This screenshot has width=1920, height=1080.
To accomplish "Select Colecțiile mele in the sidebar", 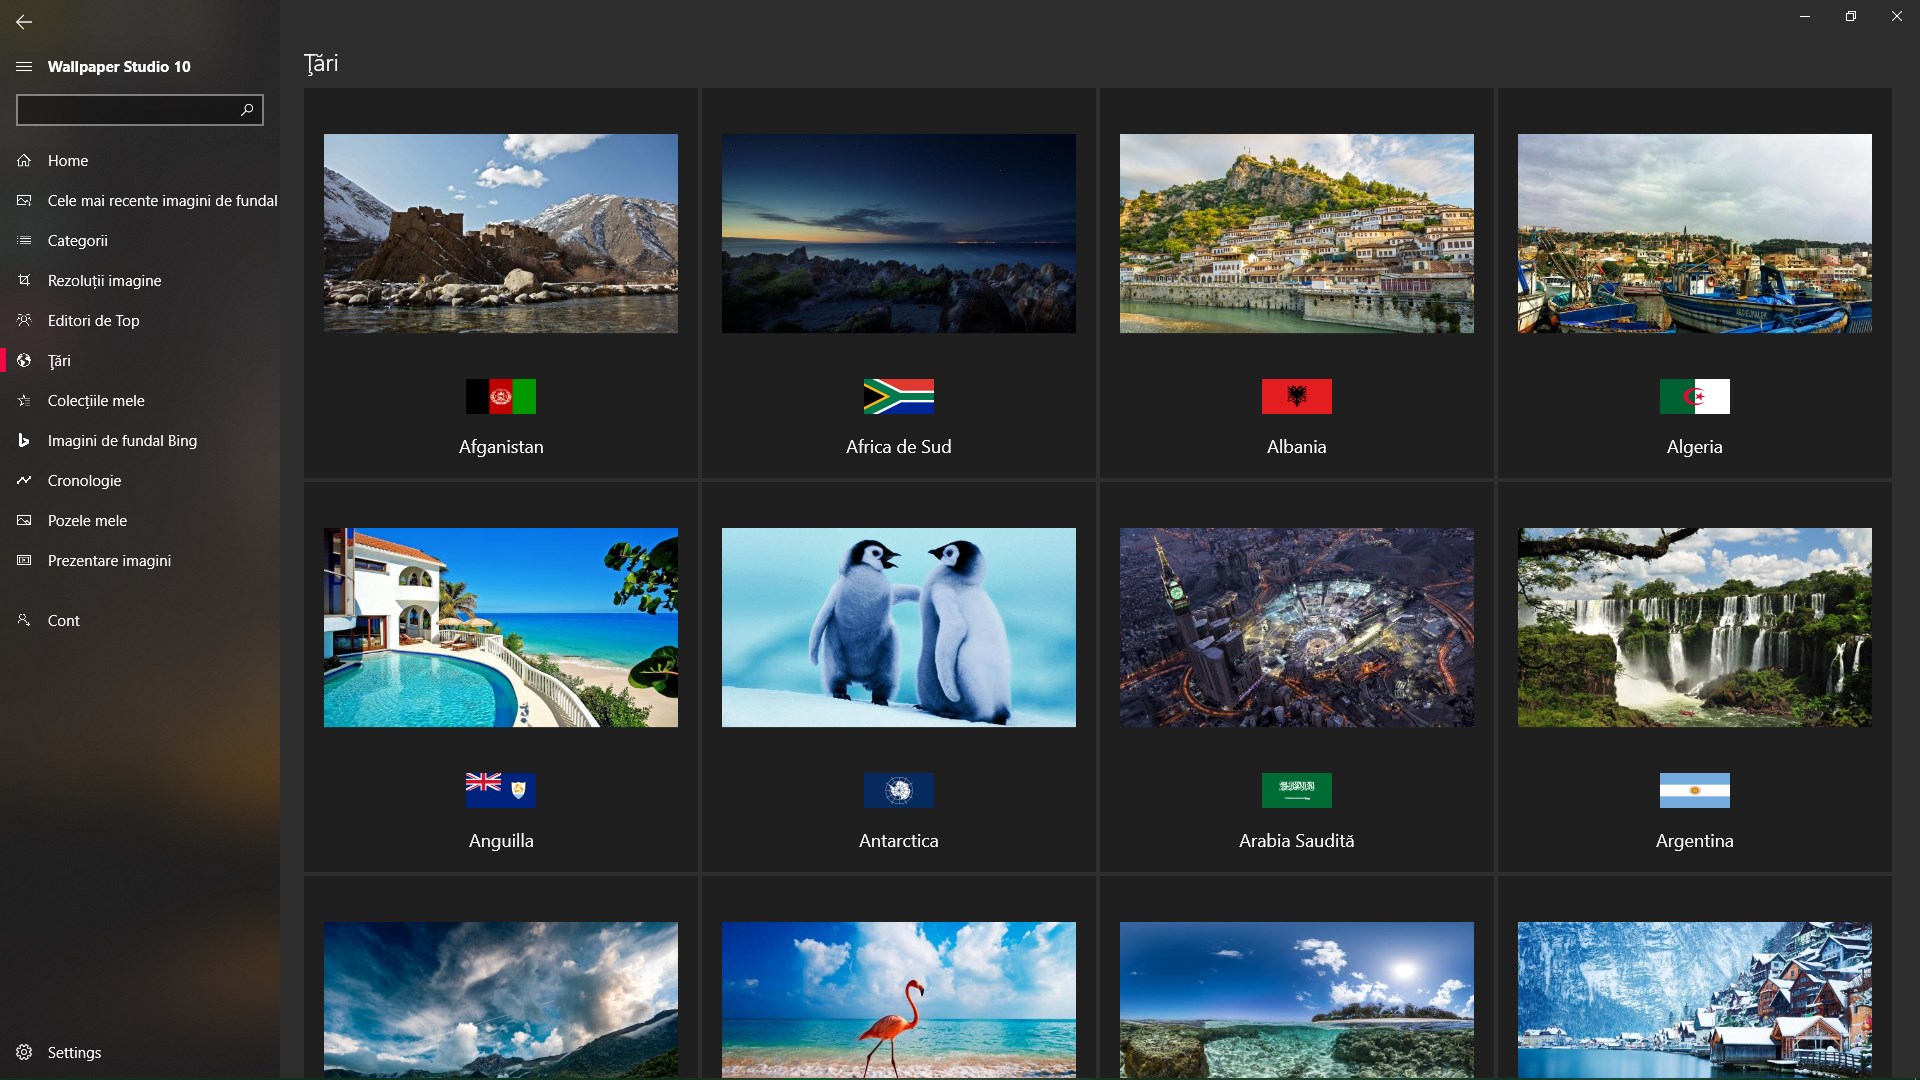I will 96,400.
